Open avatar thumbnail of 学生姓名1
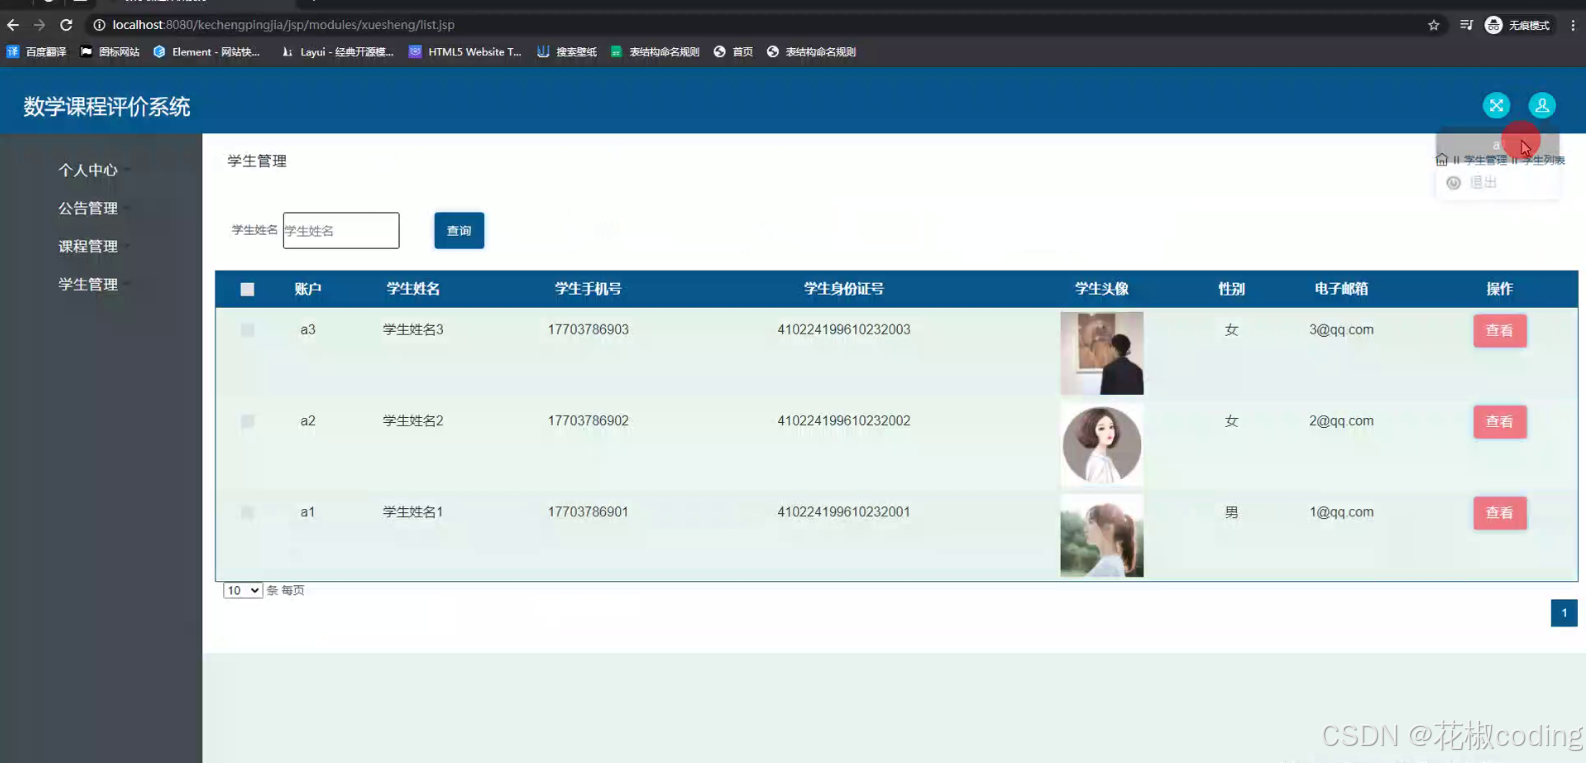Image resolution: width=1587 pixels, height=763 pixels. tap(1102, 536)
